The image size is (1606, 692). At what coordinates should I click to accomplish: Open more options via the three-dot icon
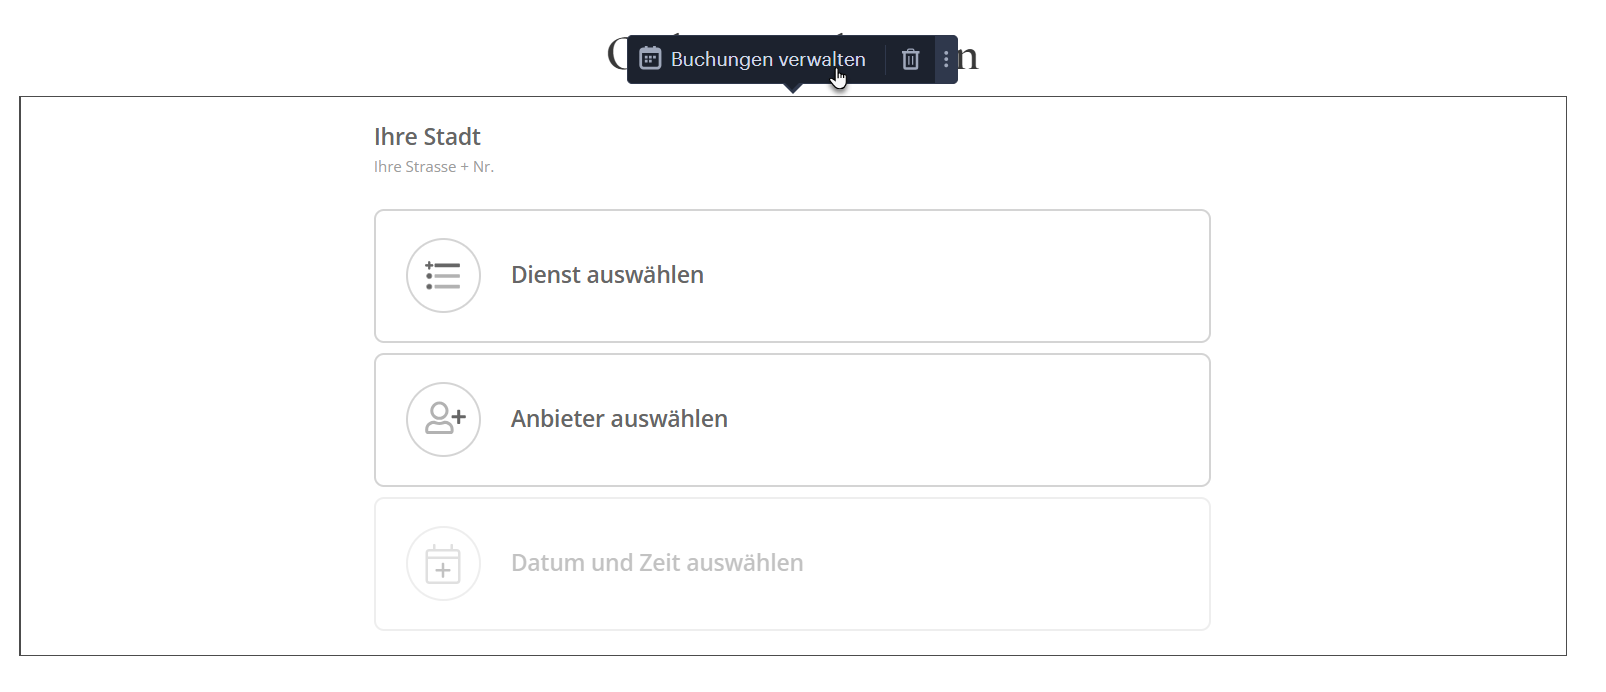point(946,59)
